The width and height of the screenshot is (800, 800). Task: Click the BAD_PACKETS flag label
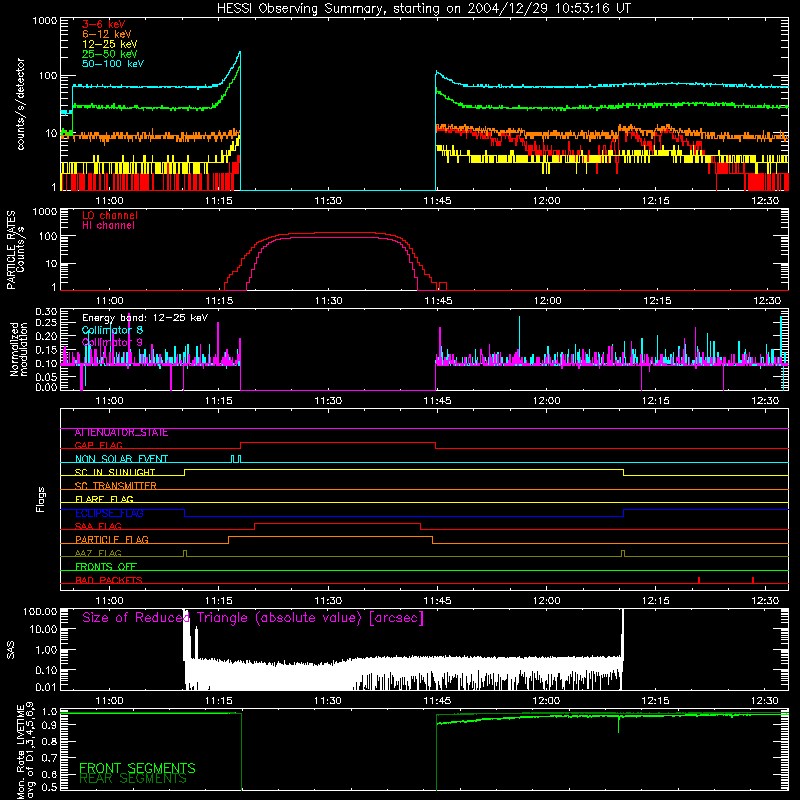coord(109,580)
